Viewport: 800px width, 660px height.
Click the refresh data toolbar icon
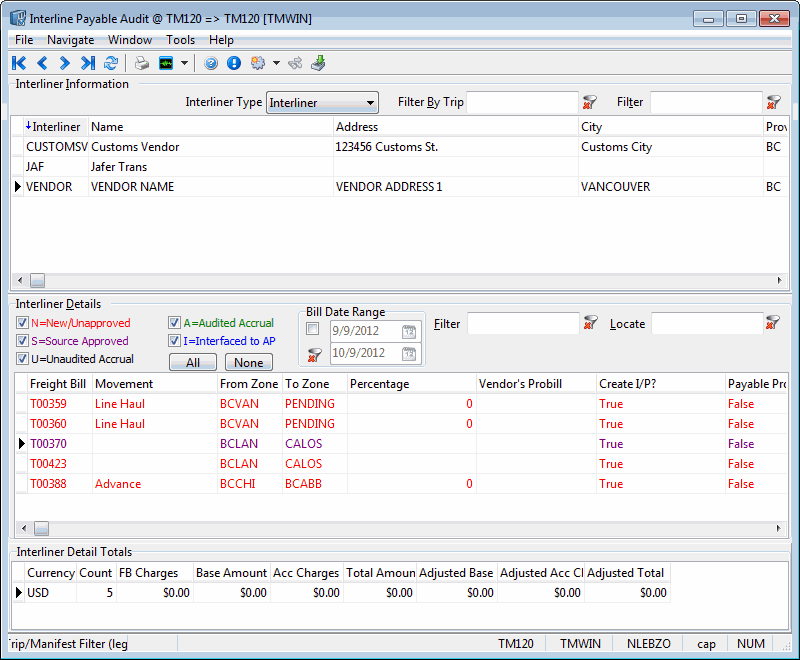point(111,63)
